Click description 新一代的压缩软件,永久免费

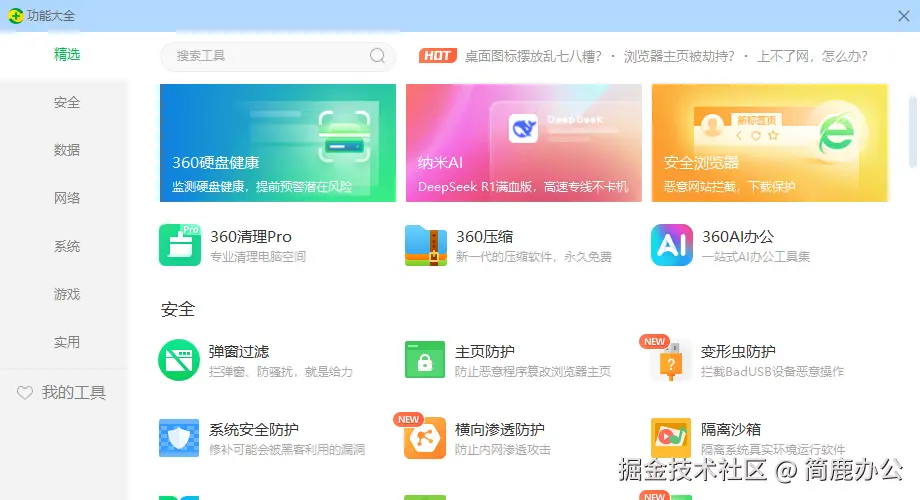[x=534, y=256]
